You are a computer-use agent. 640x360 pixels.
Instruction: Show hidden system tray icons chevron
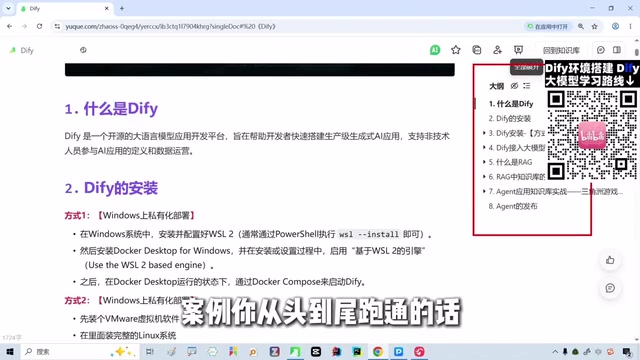(555, 351)
